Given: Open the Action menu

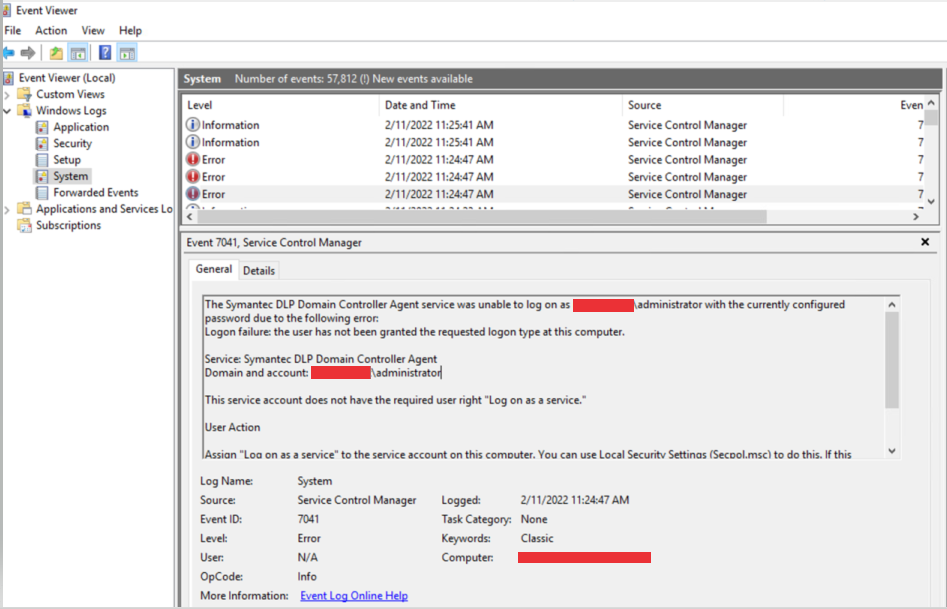Looking at the screenshot, I should point(51,31).
